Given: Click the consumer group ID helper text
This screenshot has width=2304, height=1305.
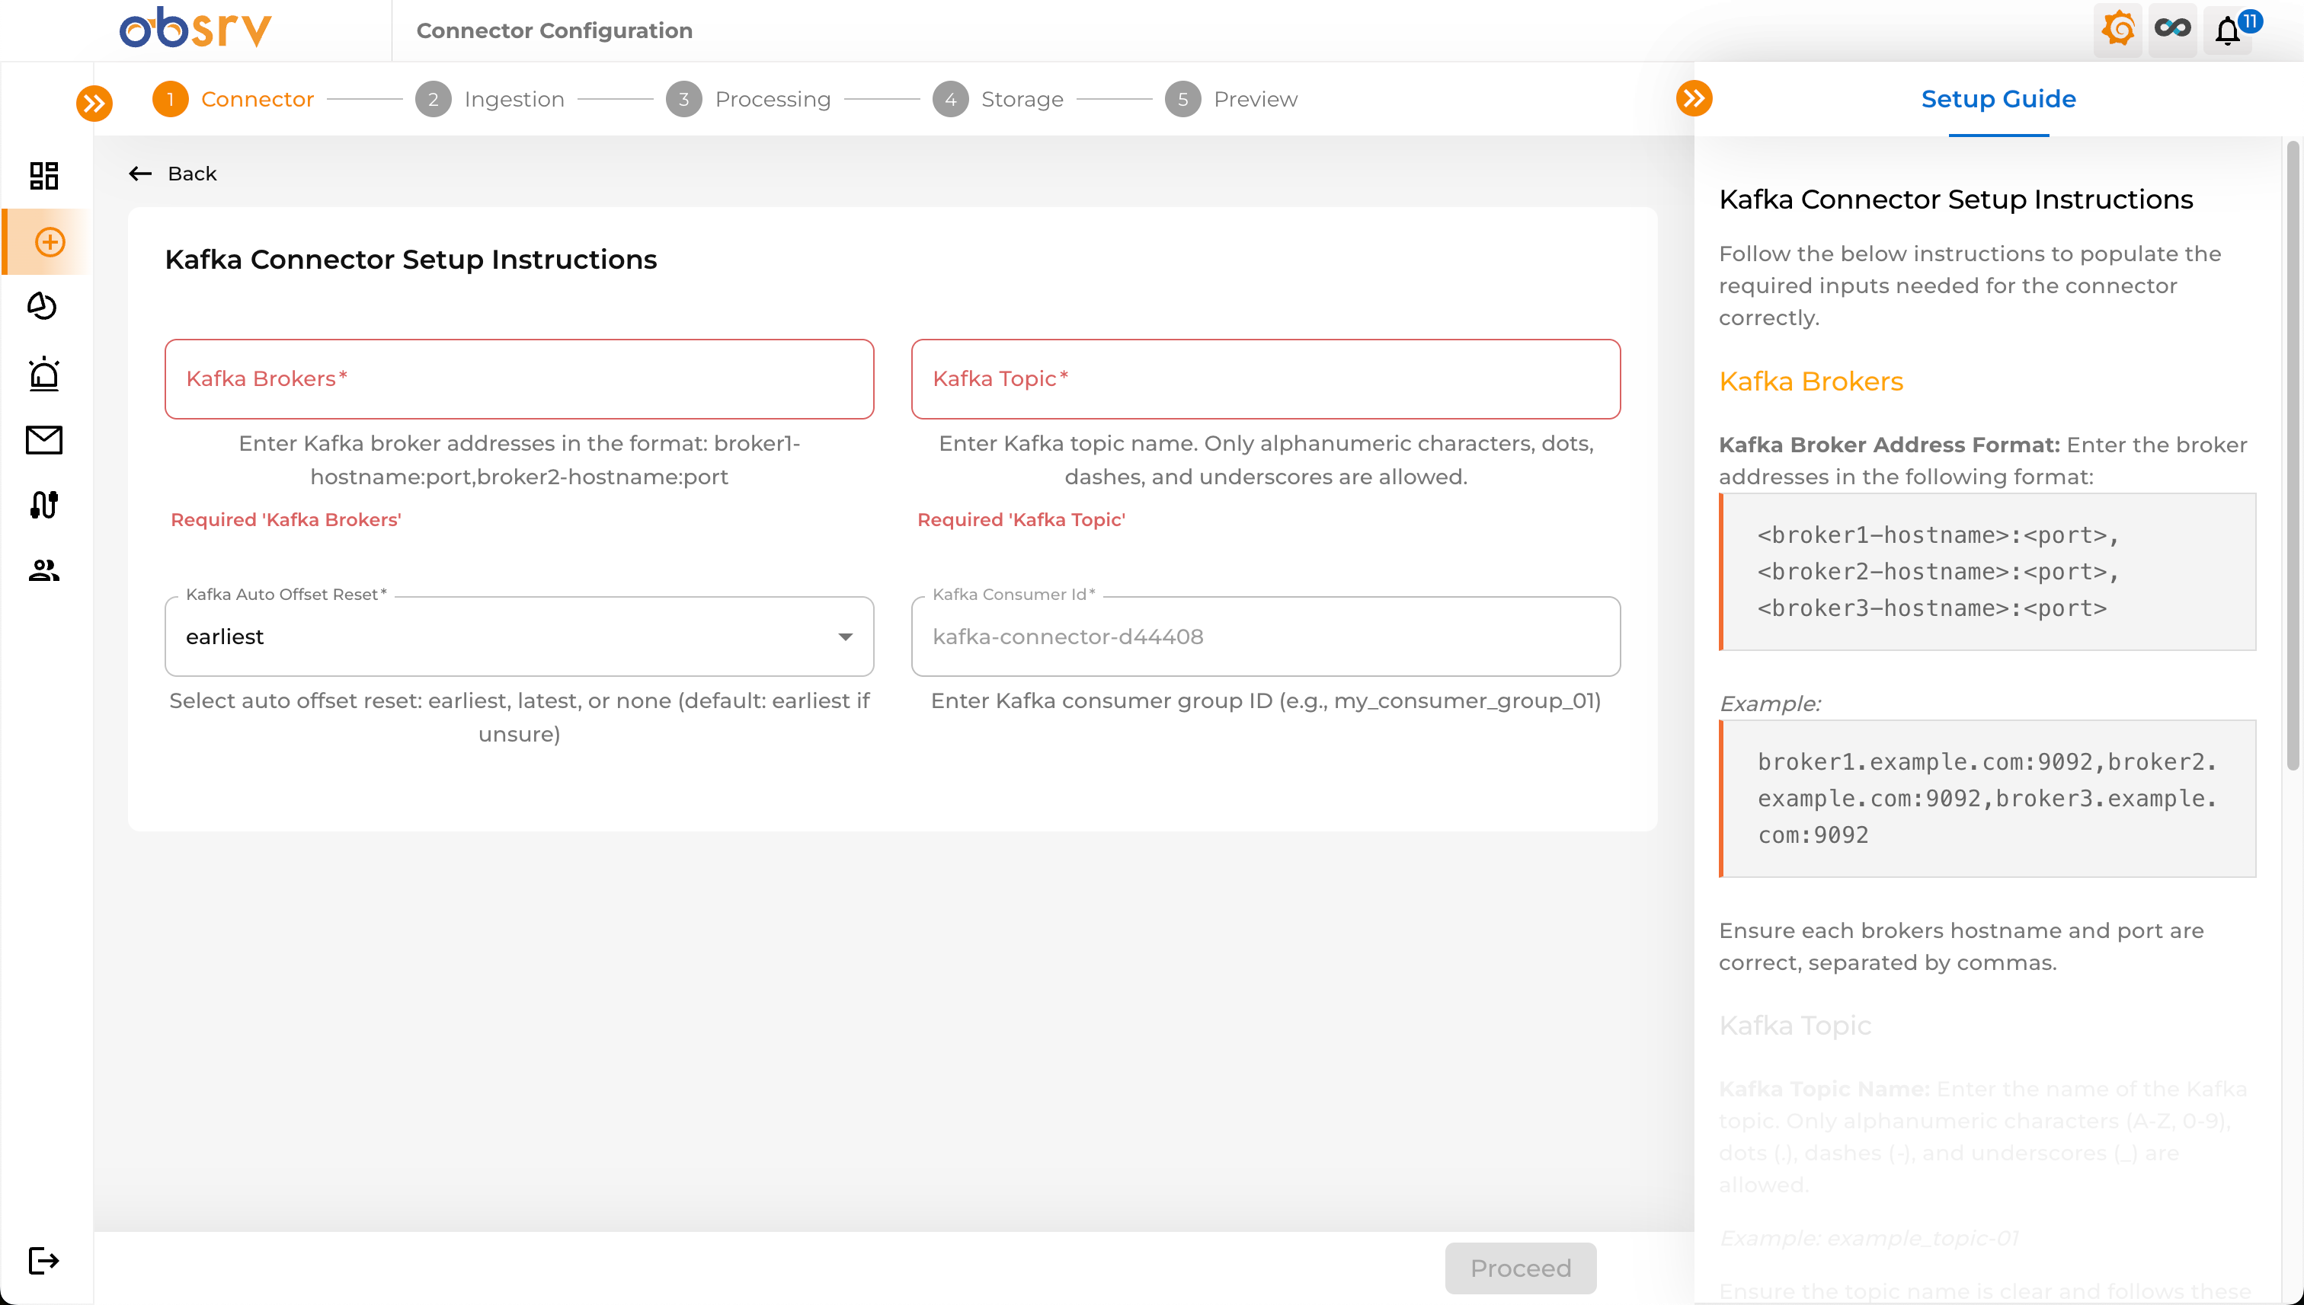Looking at the screenshot, I should 1265,701.
